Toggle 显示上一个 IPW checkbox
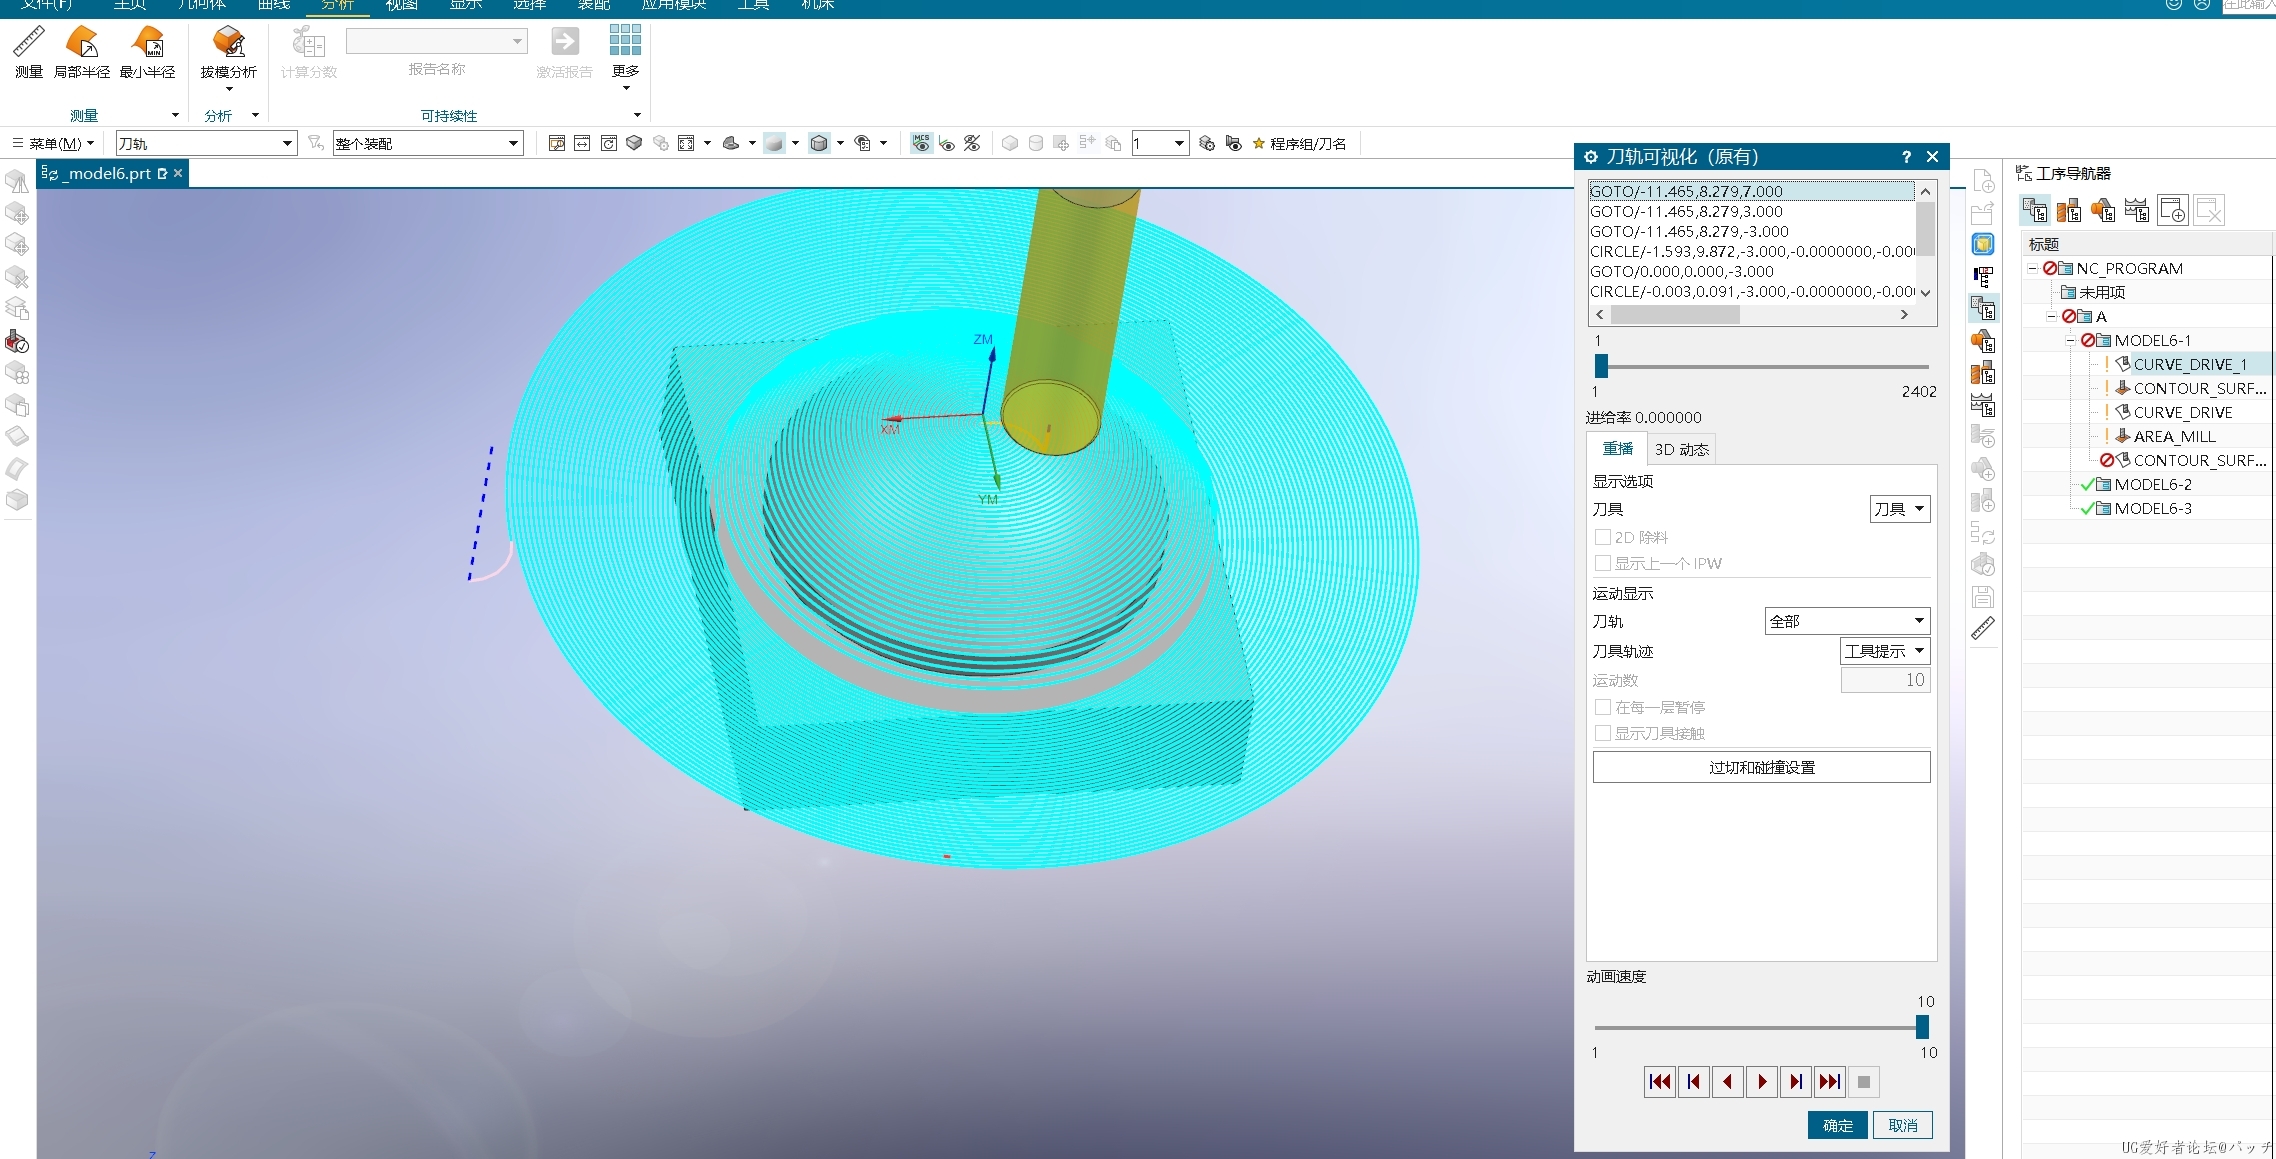The image size is (2276, 1159). (1603, 563)
